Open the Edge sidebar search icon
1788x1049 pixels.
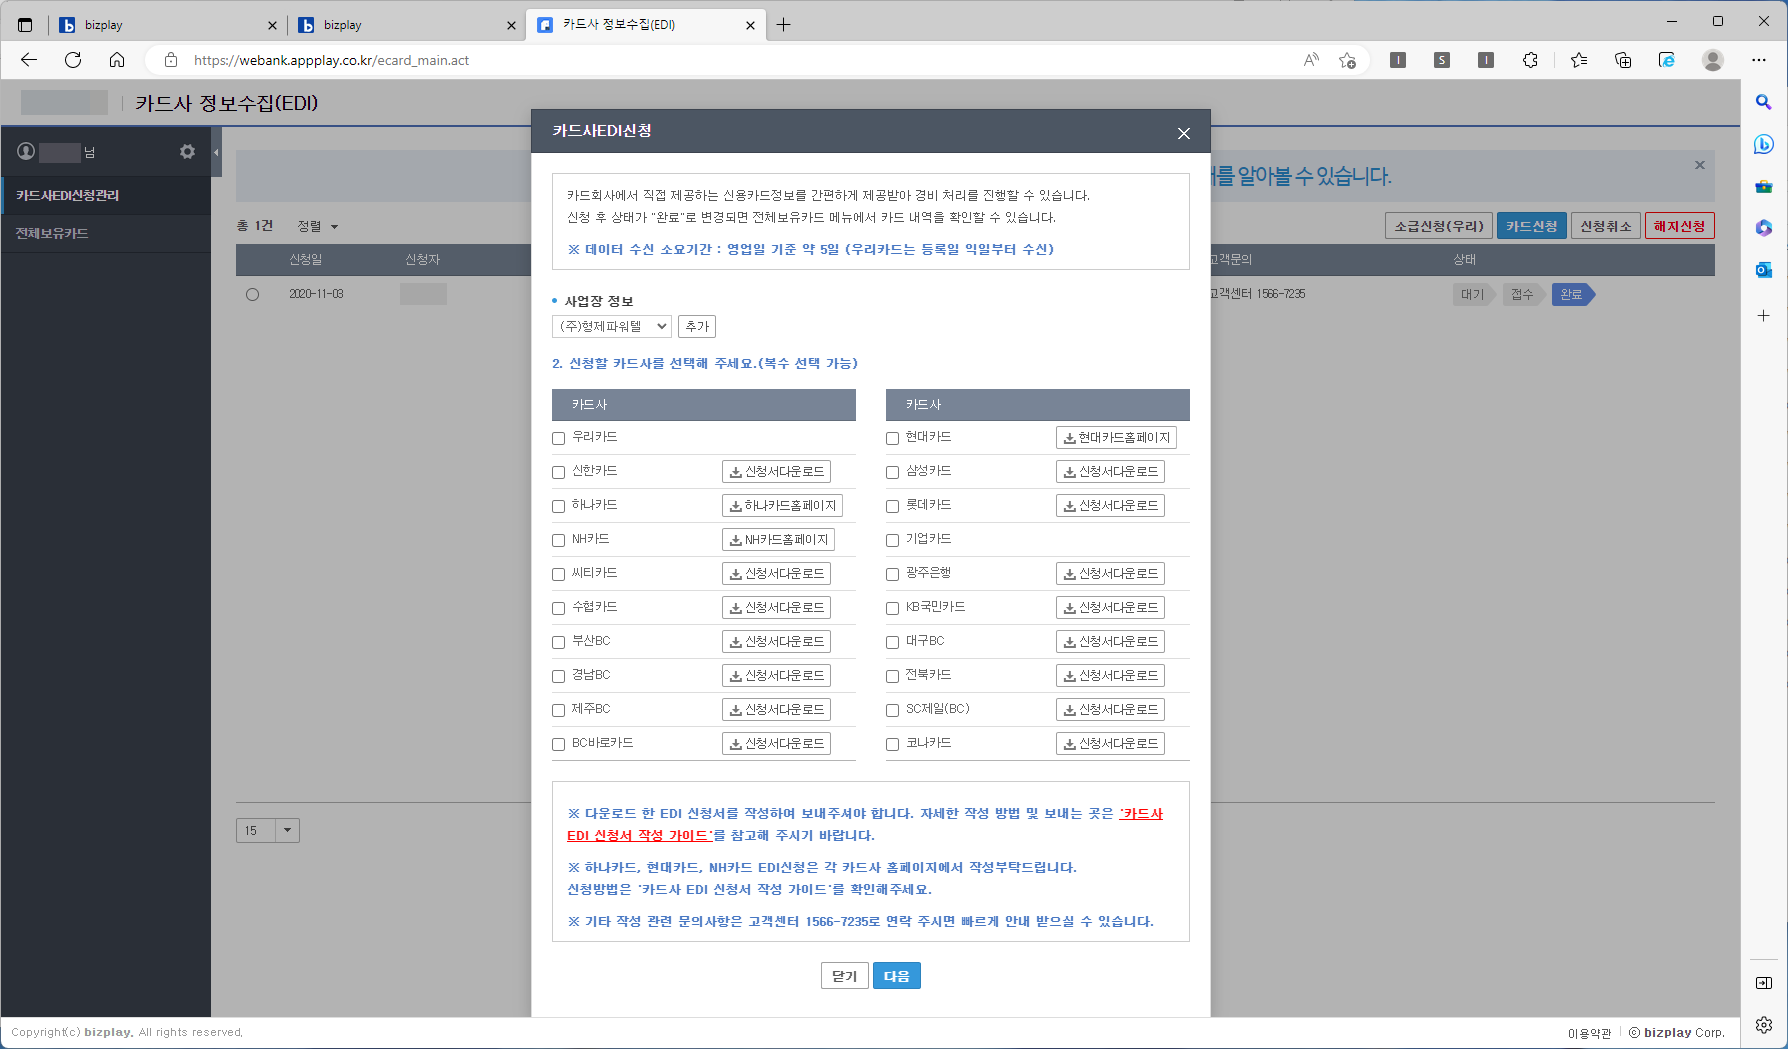coord(1764,102)
